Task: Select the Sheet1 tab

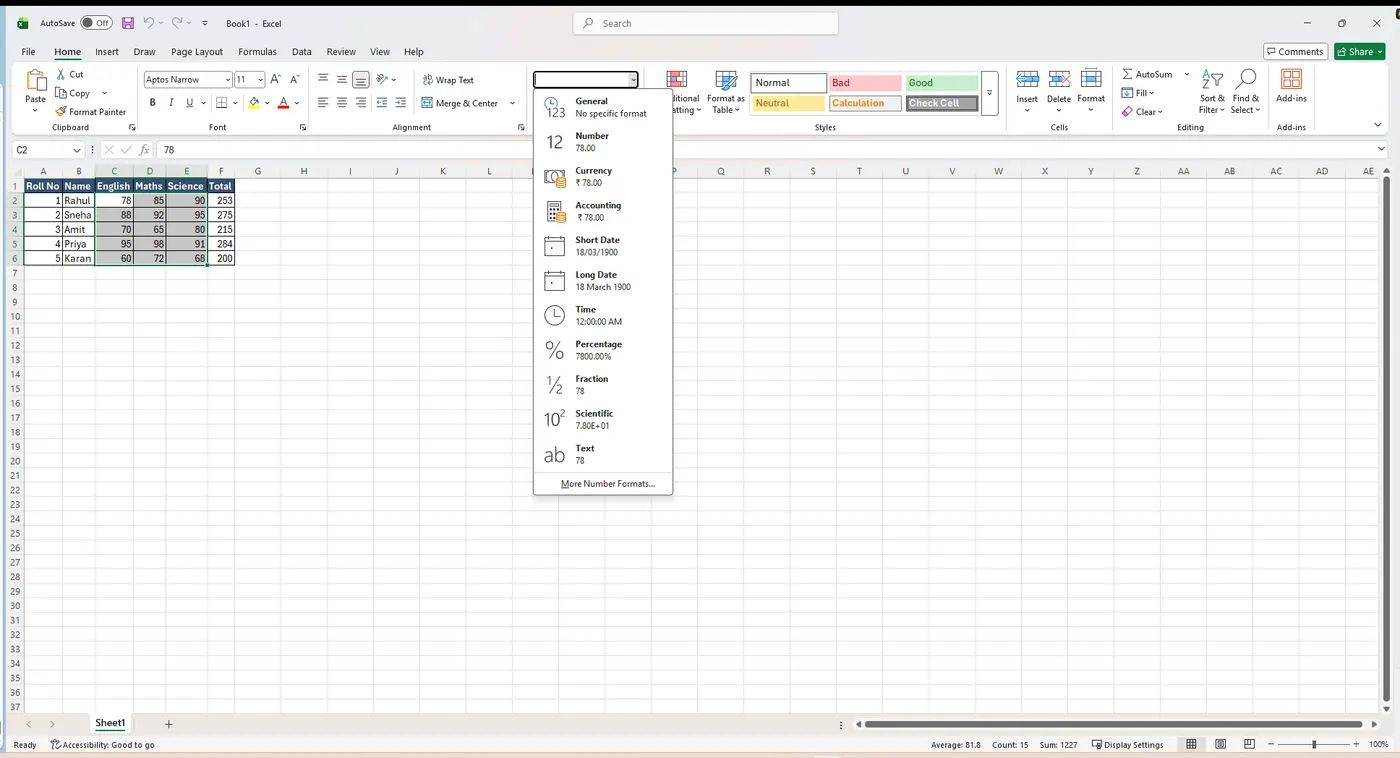Action: pyautogui.click(x=110, y=723)
